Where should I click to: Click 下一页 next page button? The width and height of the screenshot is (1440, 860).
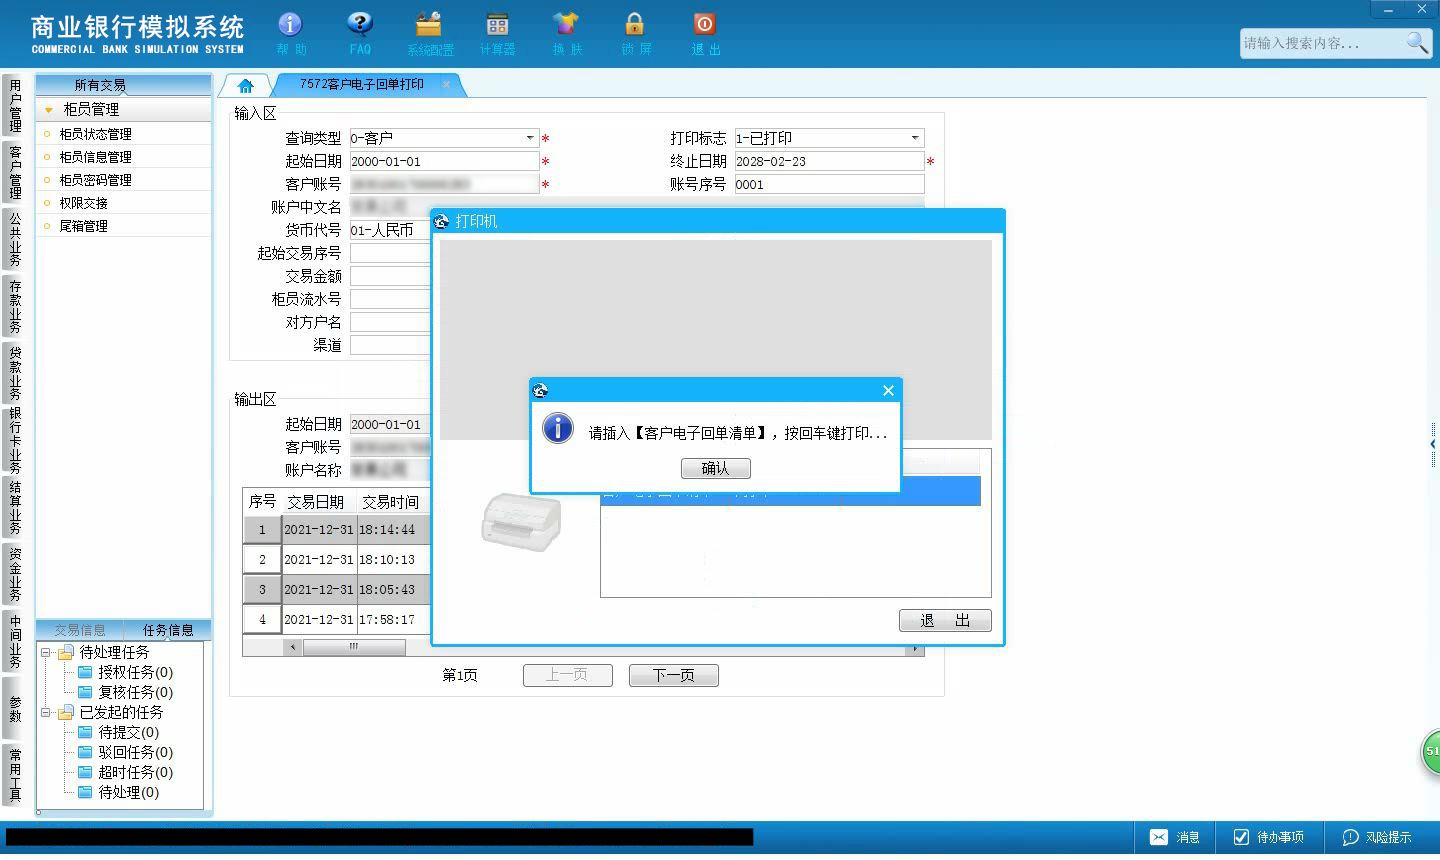tap(673, 675)
